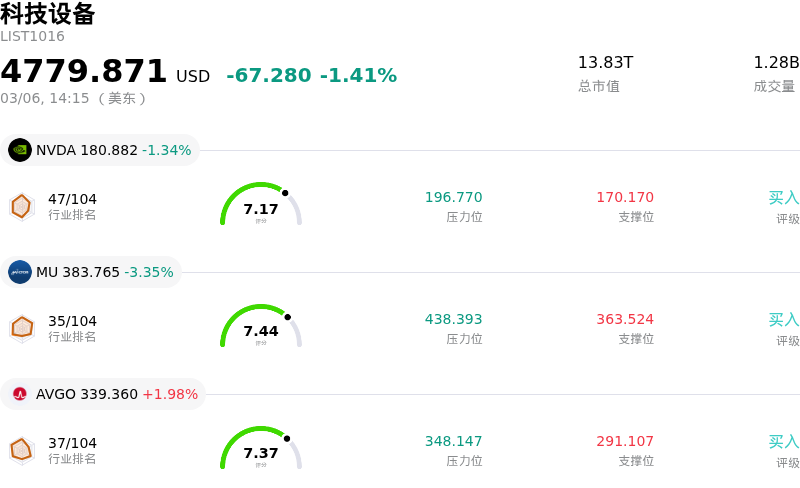Click the NVDA Nvidia logo icon

pyautogui.click(x=20, y=150)
